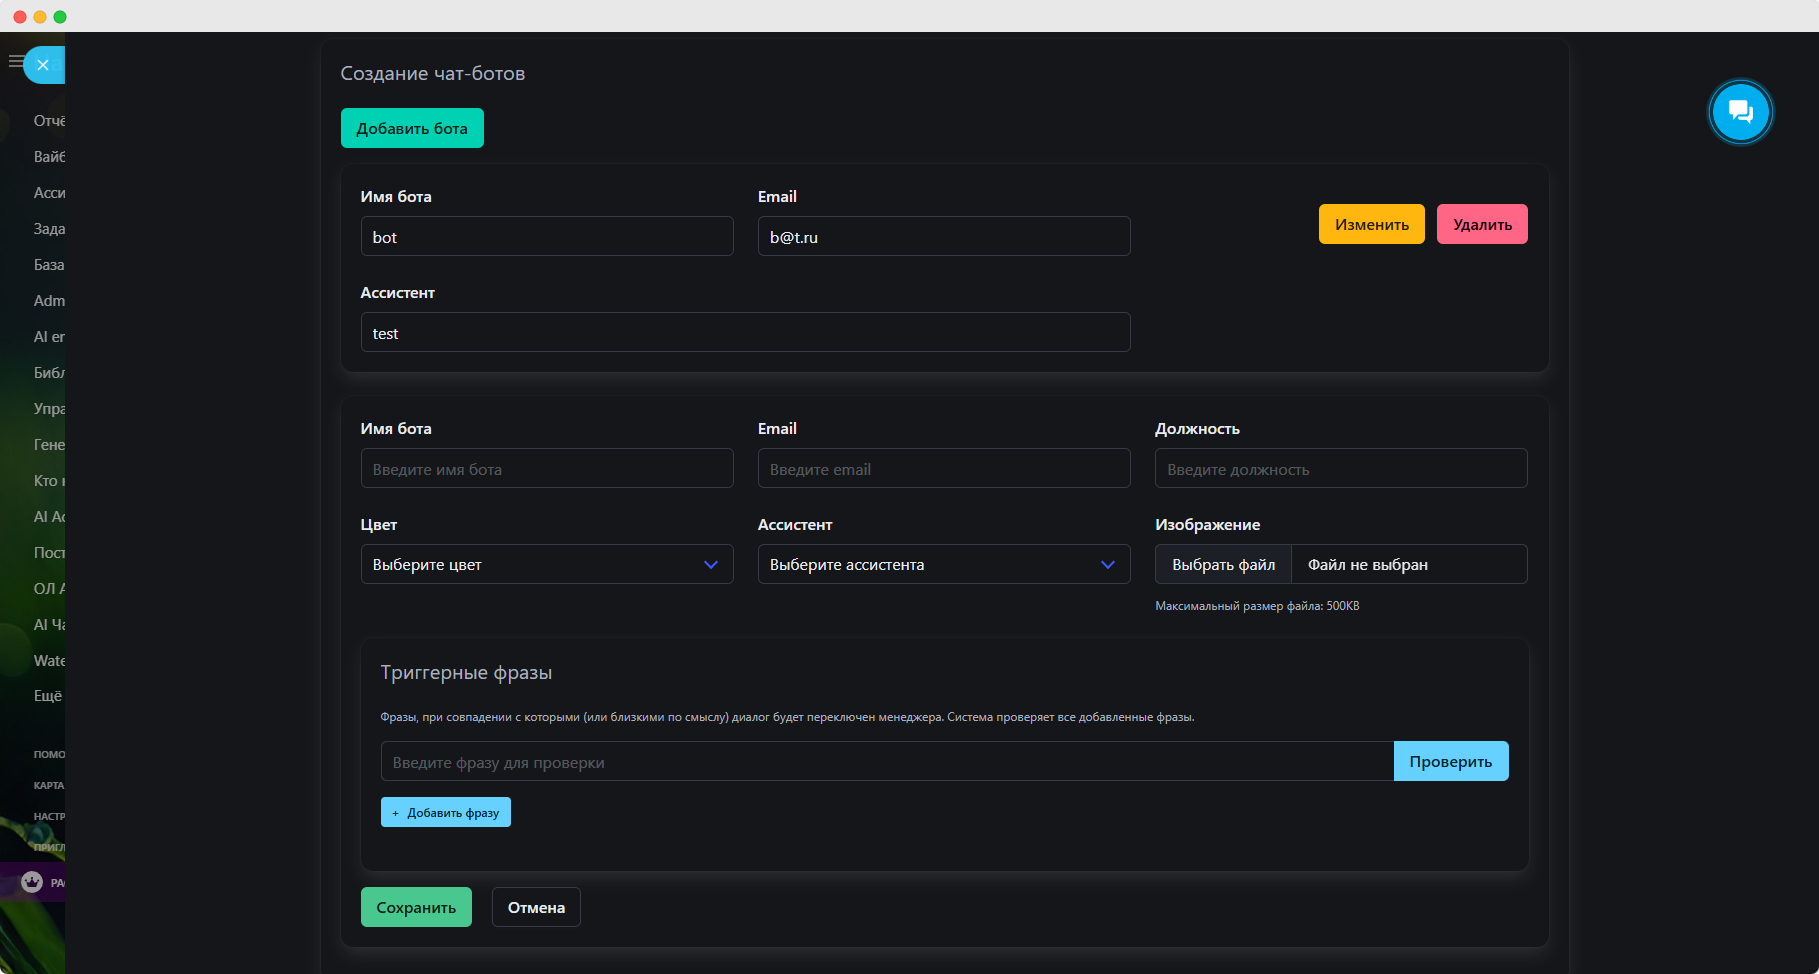Focus the 'Введите имя бота' field
This screenshot has height=974, width=1819.
tap(546, 468)
